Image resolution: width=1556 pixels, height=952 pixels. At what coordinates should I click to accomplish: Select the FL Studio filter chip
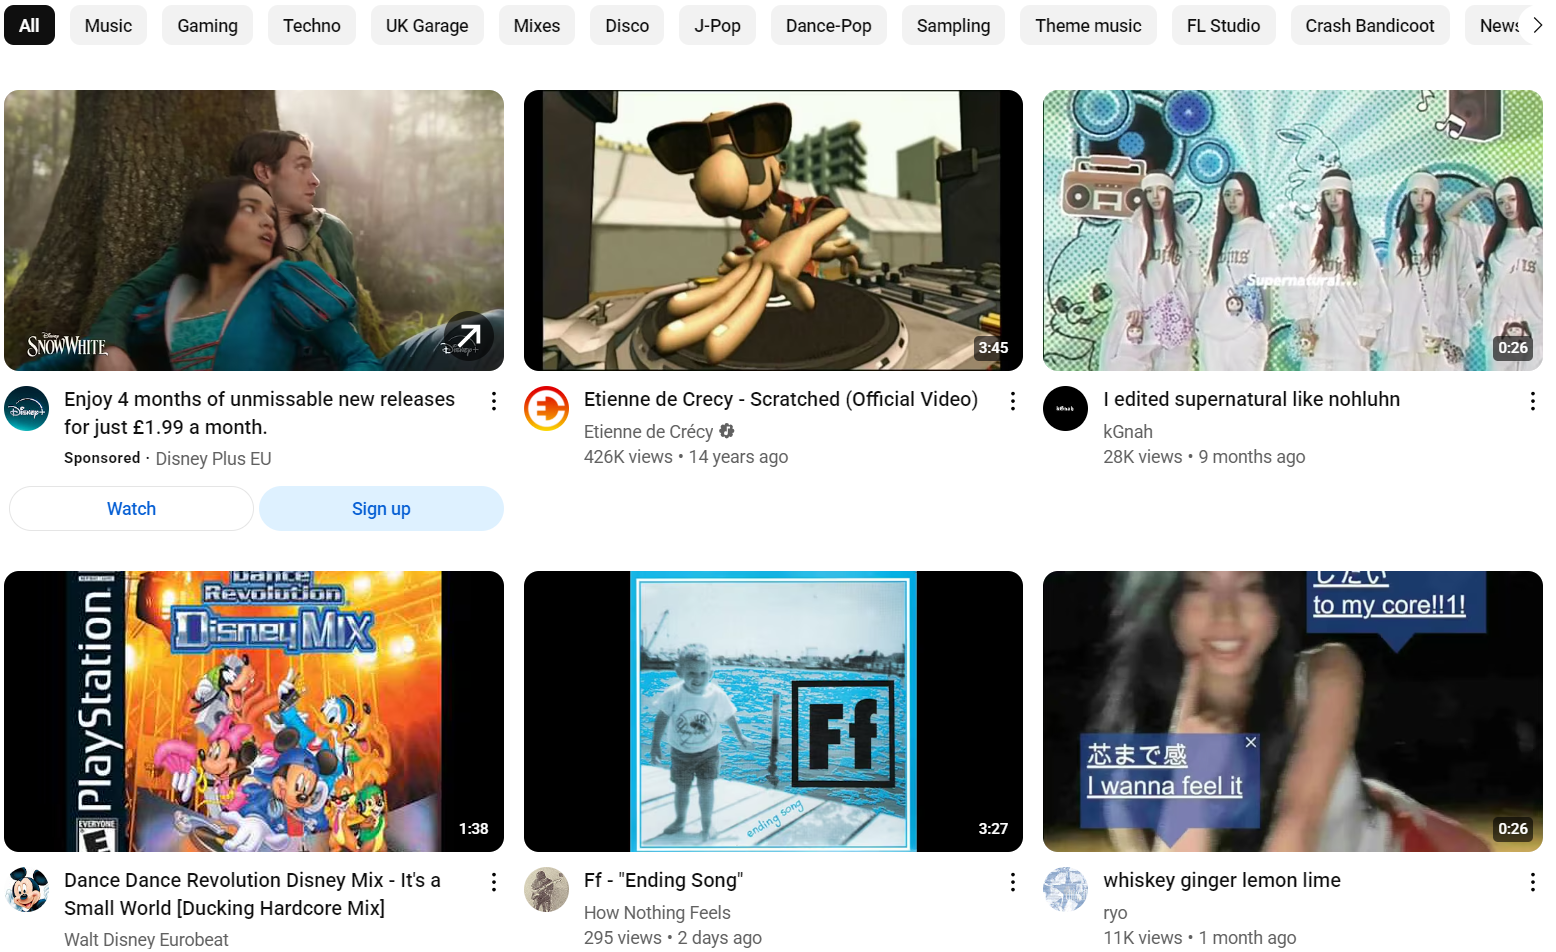click(1223, 25)
